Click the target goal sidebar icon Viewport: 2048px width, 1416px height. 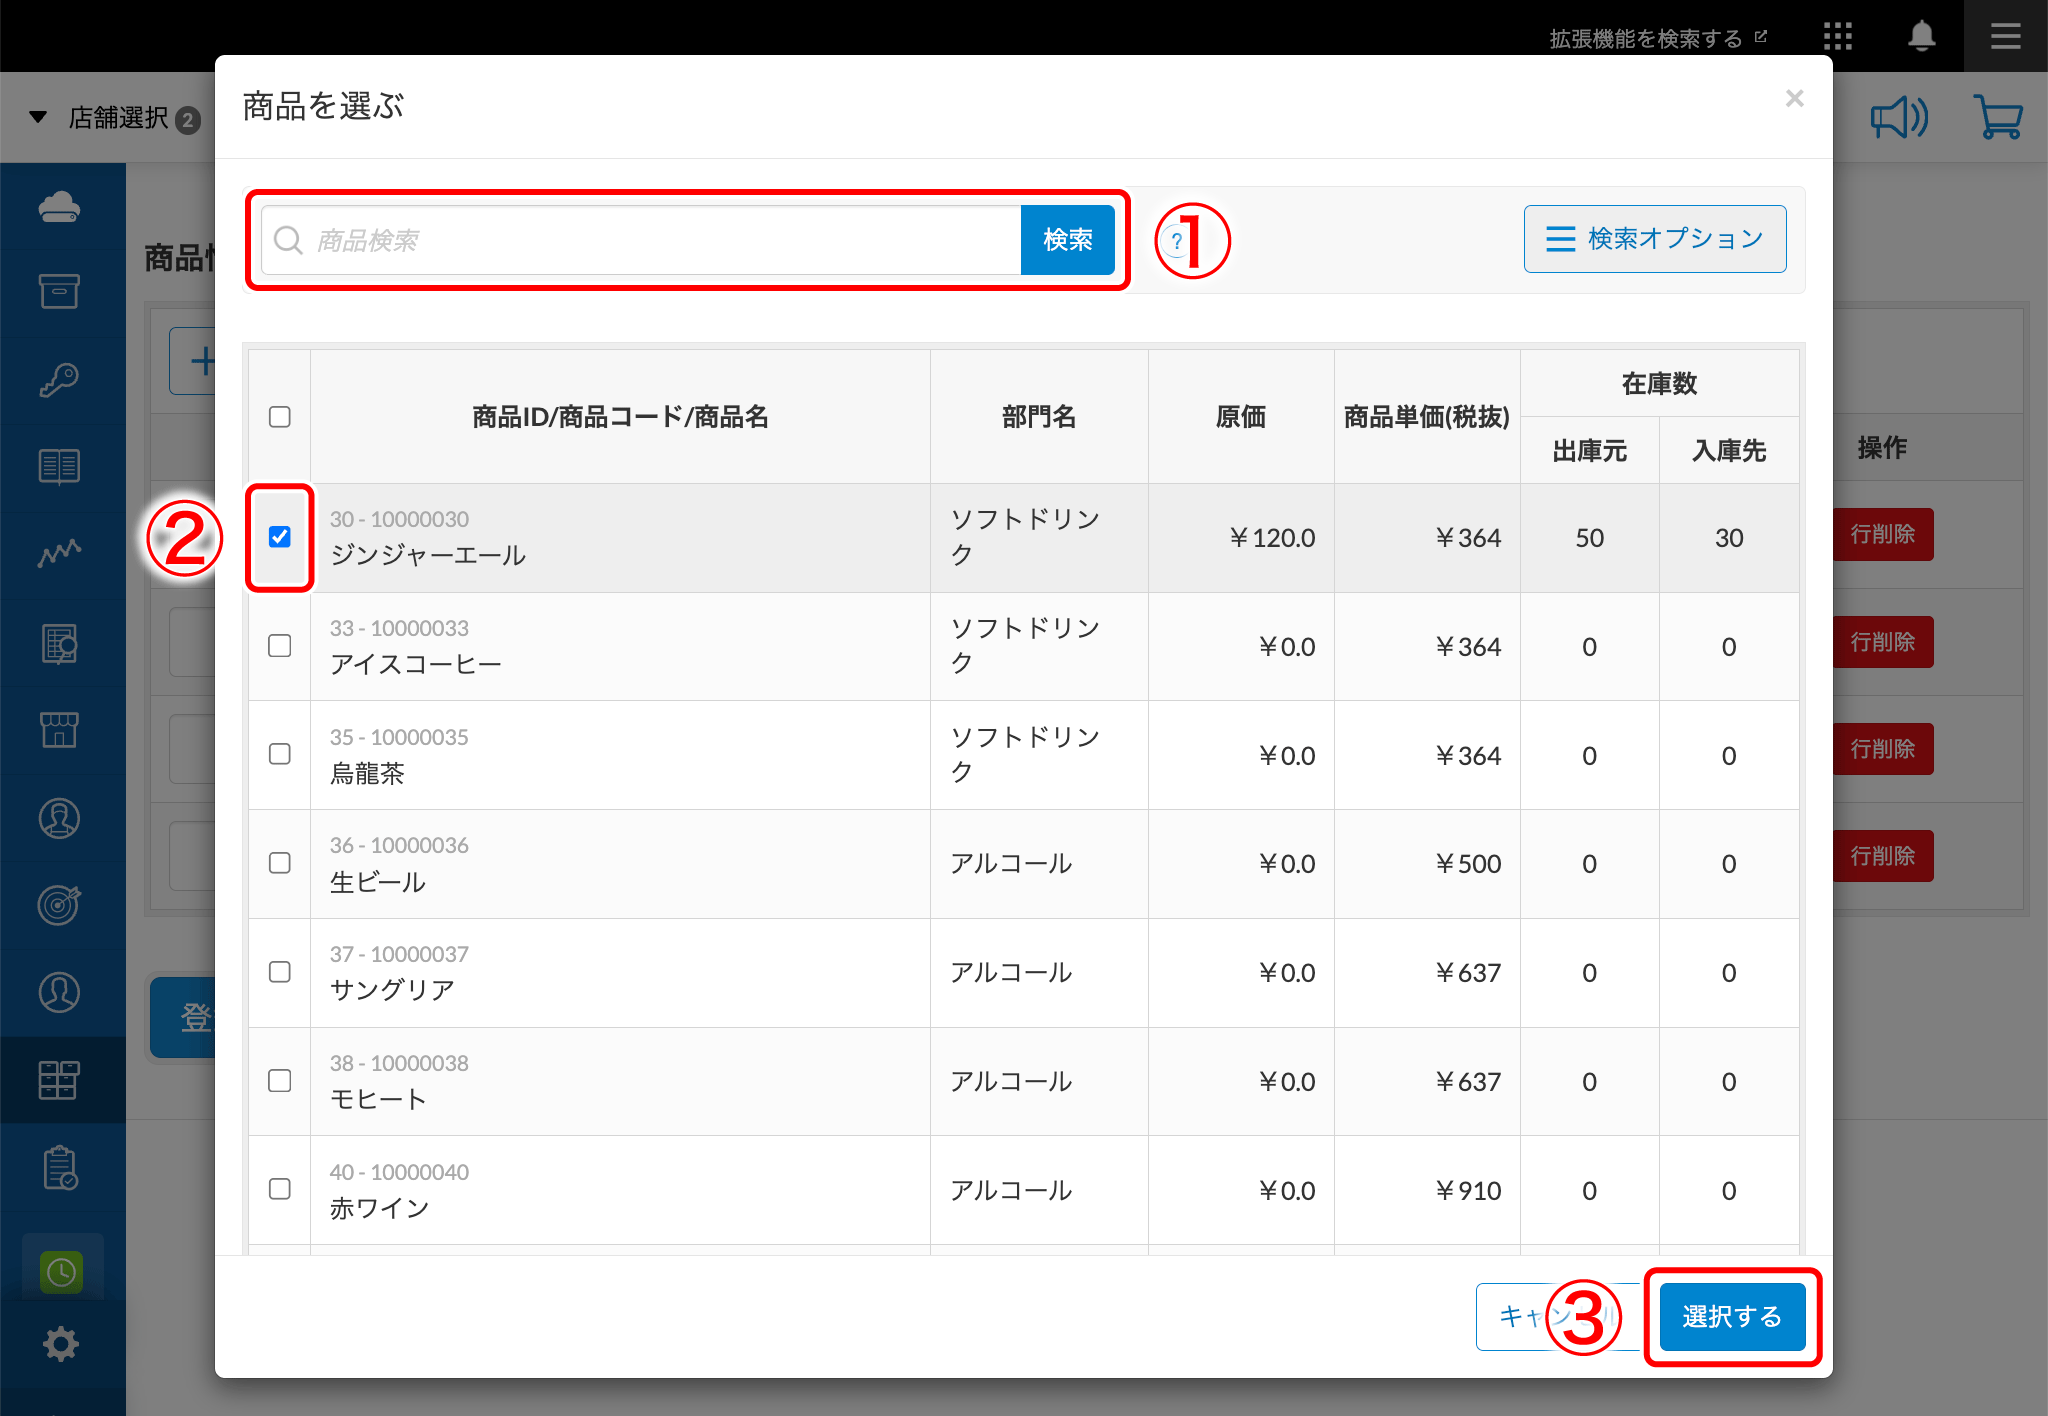59,905
